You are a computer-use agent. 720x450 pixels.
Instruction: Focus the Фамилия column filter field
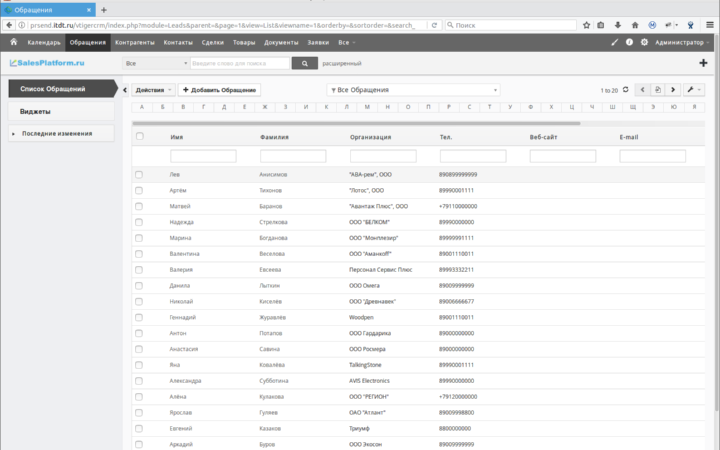pos(293,156)
